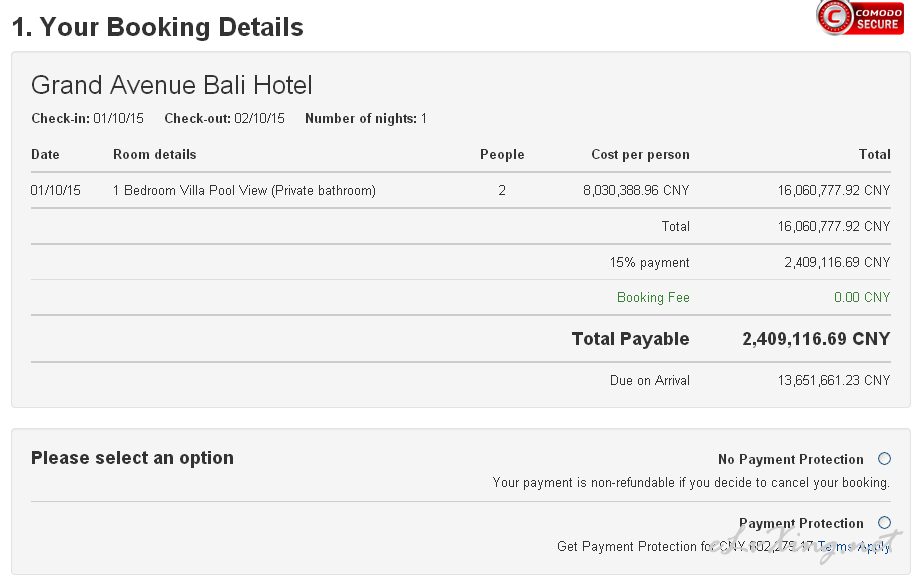Click the green Booking Fee label

pyautogui.click(x=653, y=298)
